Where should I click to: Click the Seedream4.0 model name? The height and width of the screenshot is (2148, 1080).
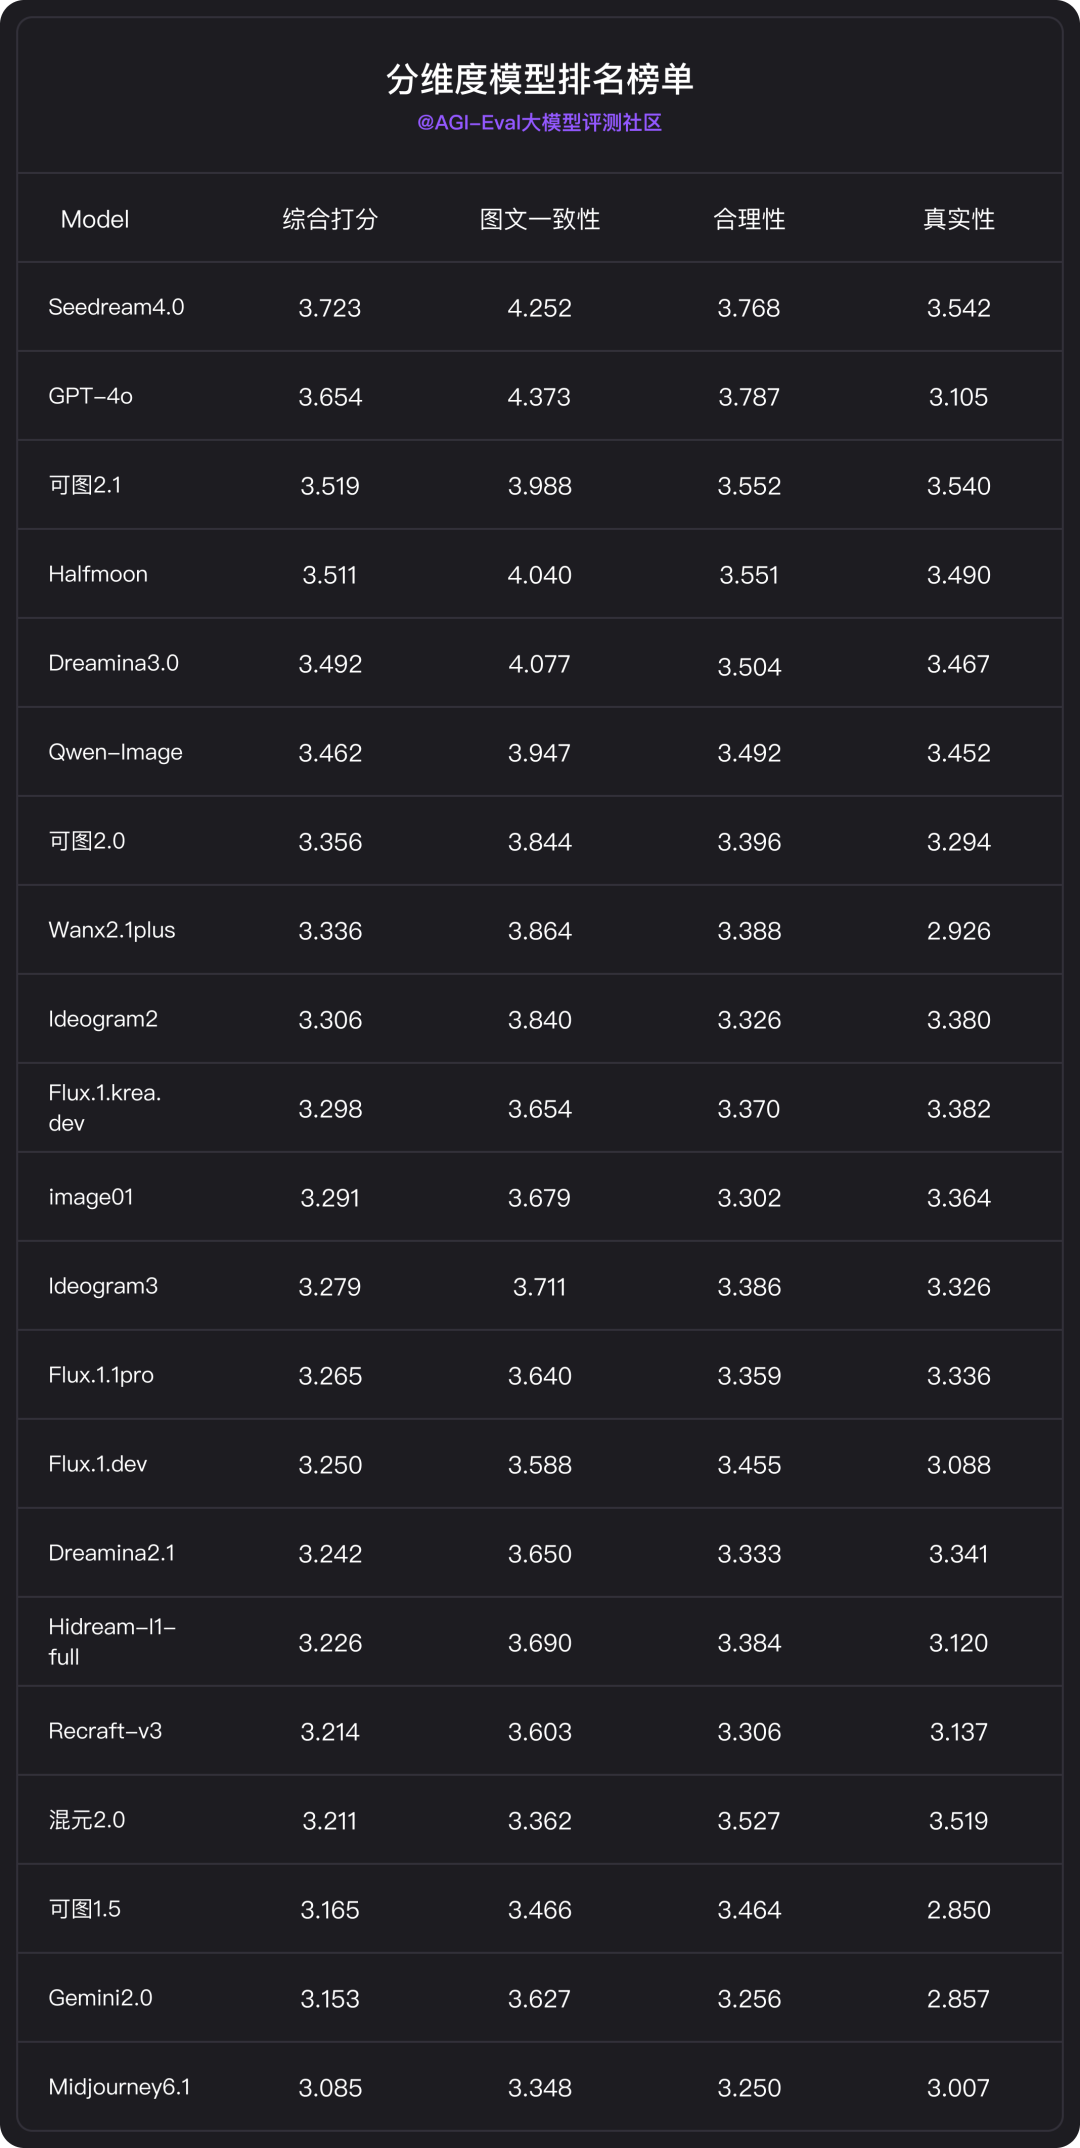[116, 307]
